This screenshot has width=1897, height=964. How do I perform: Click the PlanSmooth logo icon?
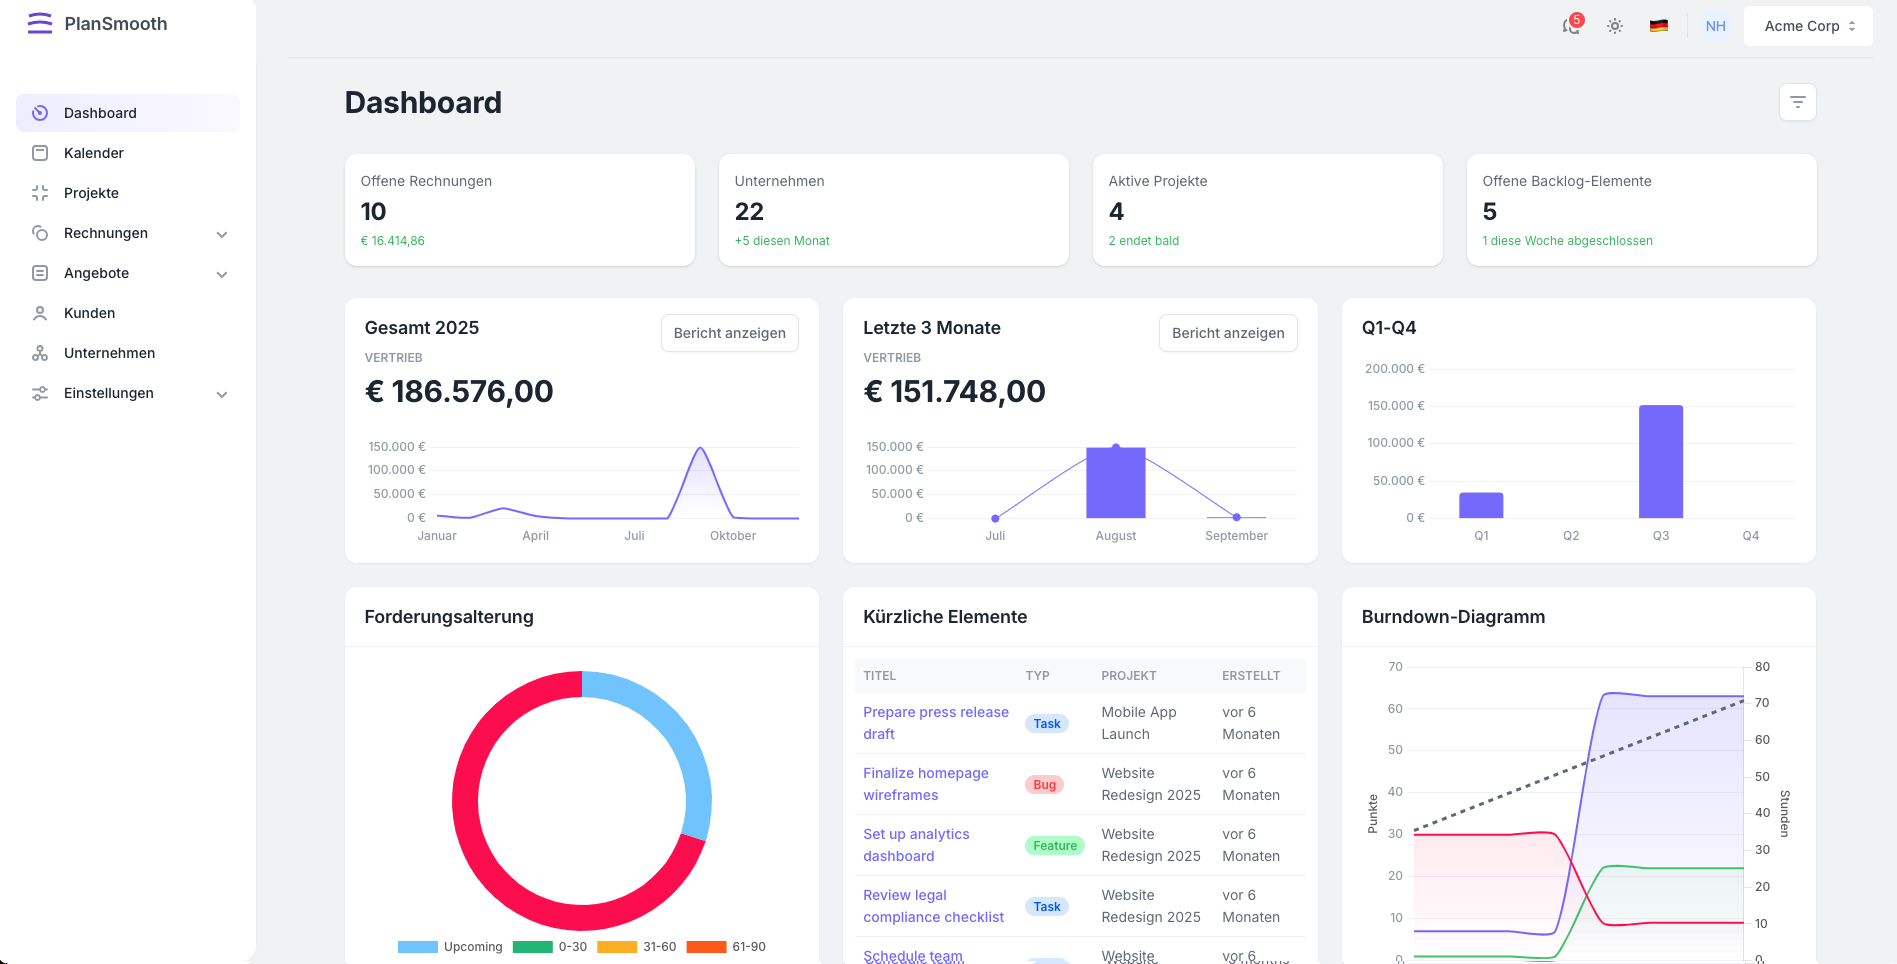coord(40,24)
